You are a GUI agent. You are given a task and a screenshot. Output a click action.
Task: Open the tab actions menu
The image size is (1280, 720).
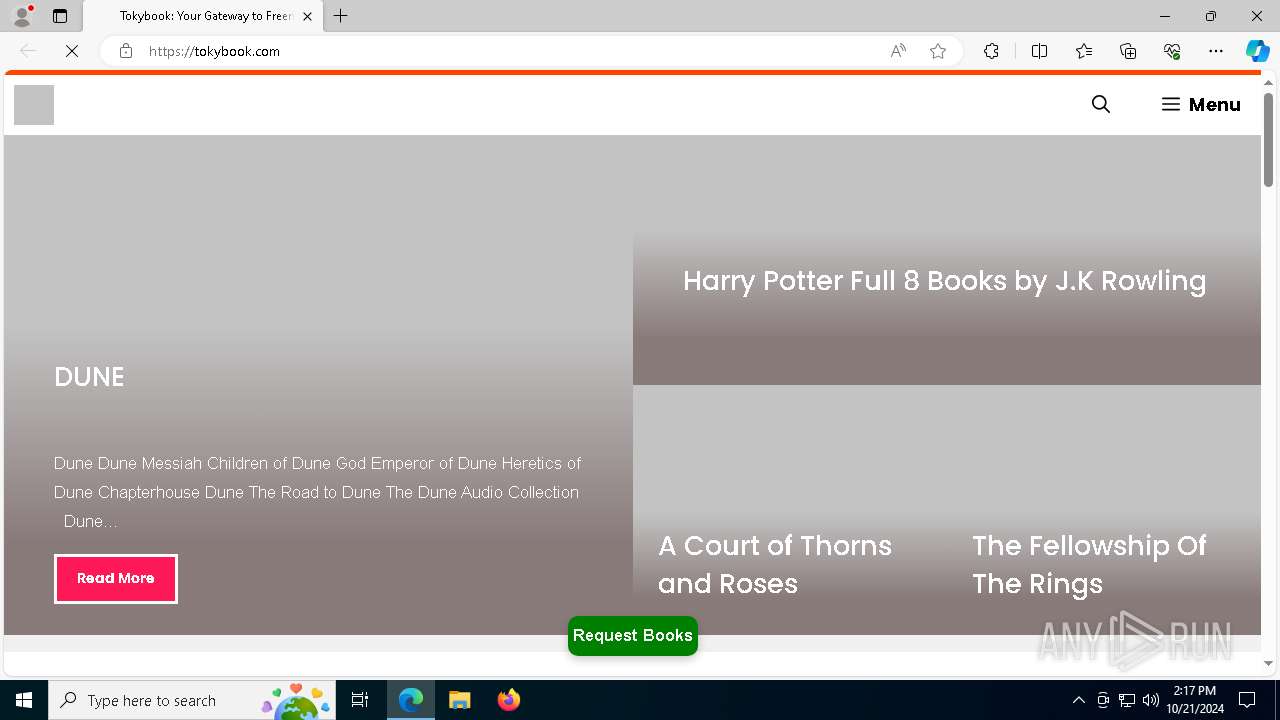[60, 16]
